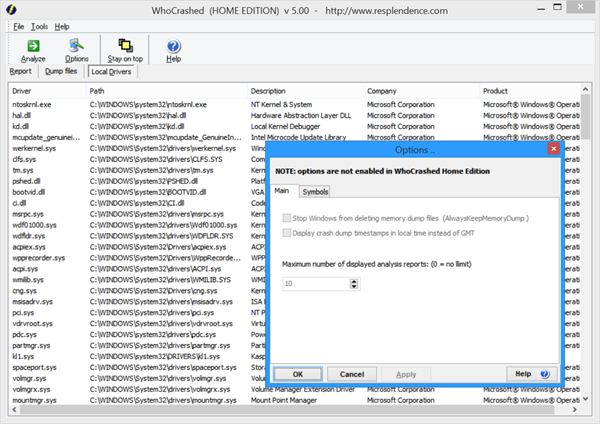The image size is (600, 424).
Task: Click the C:\WINDOWS\system32\kl1.sys path cell
Action: click(x=155, y=356)
